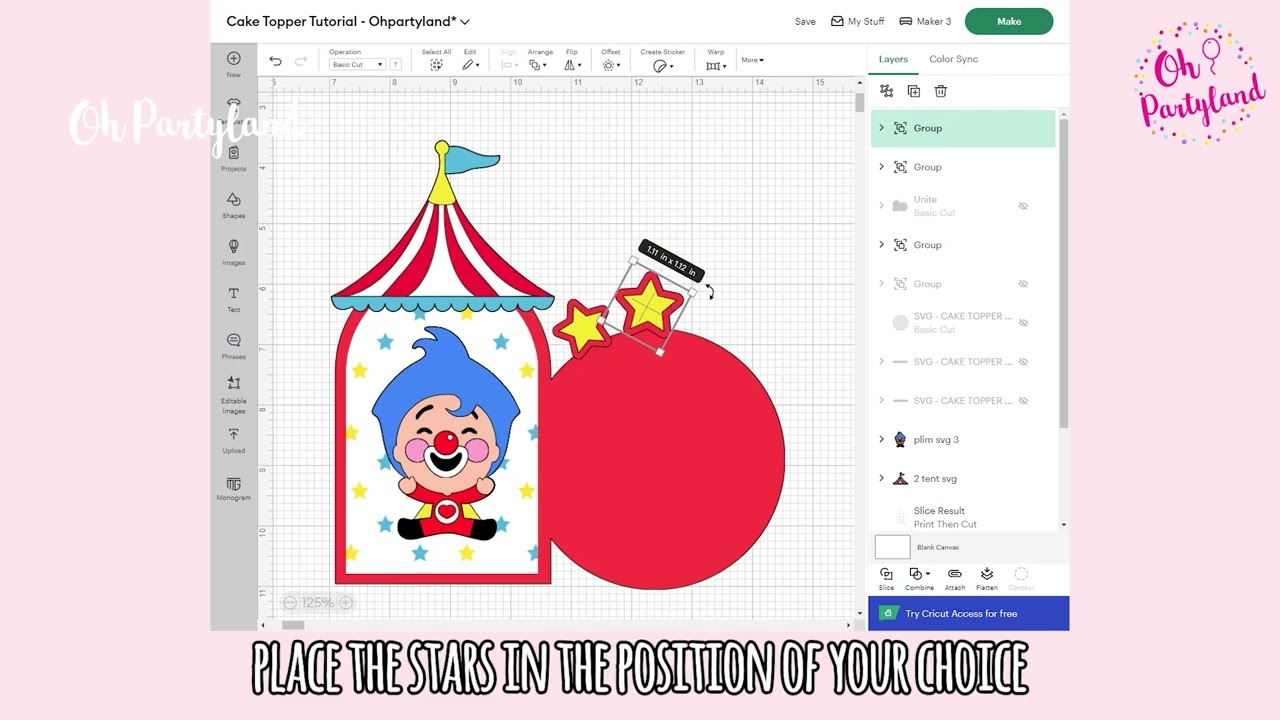Click the Select All icon
The height and width of the screenshot is (720, 1280).
tap(436, 65)
